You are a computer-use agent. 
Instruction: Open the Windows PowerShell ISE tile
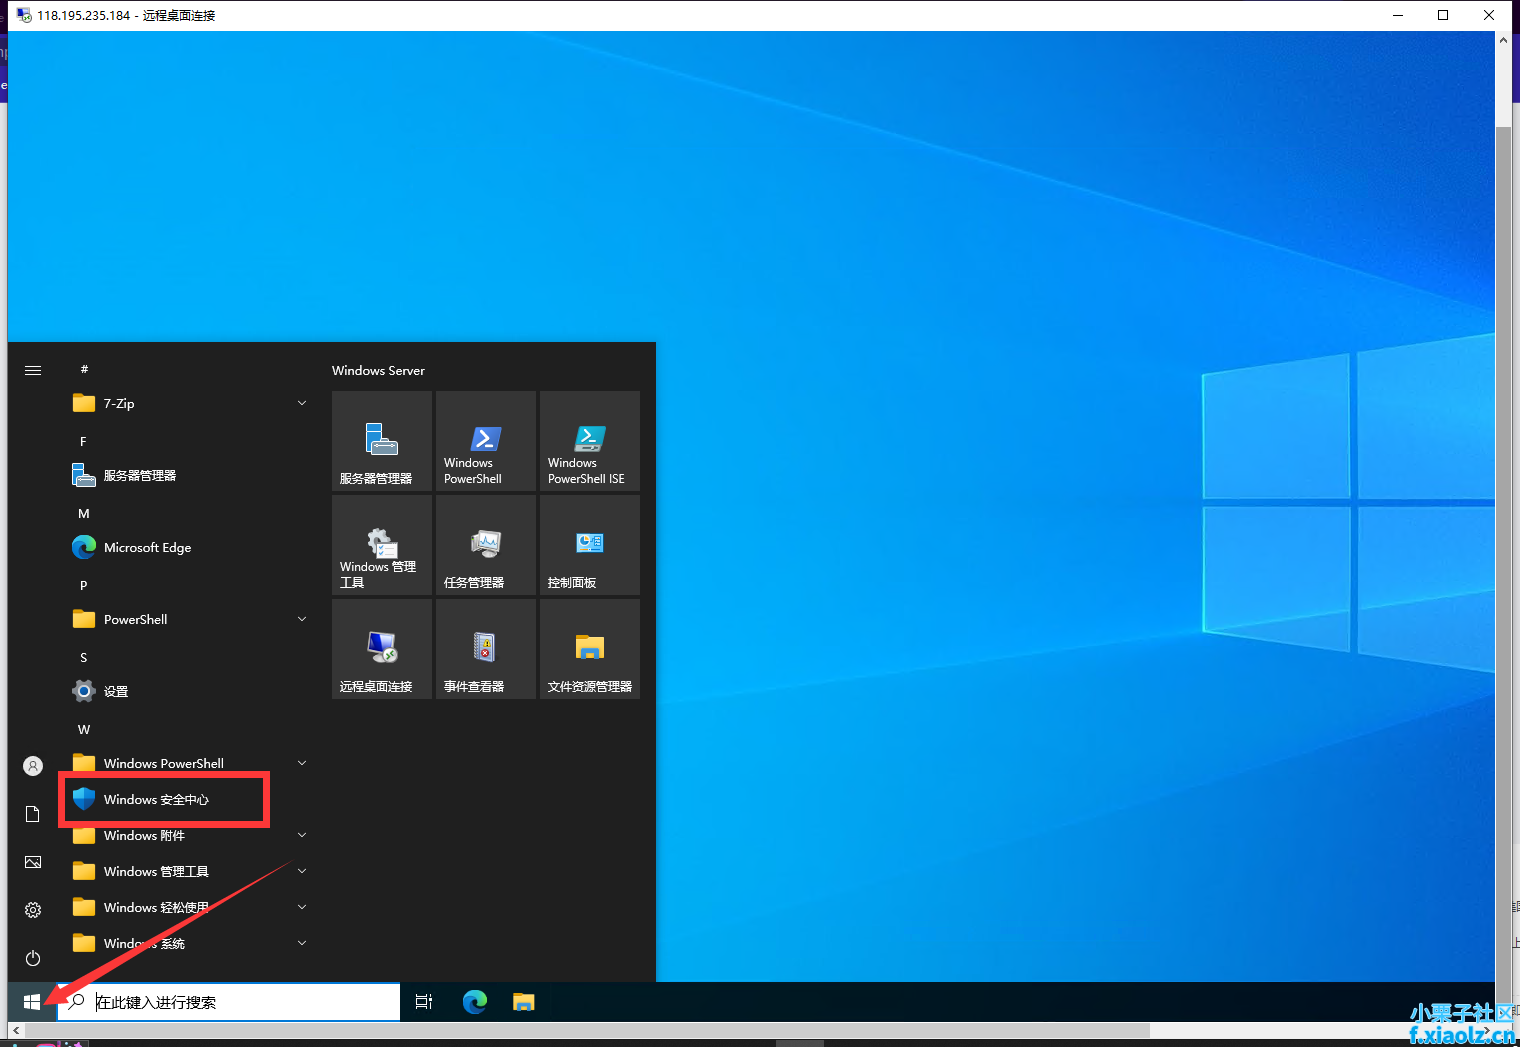[x=589, y=441]
